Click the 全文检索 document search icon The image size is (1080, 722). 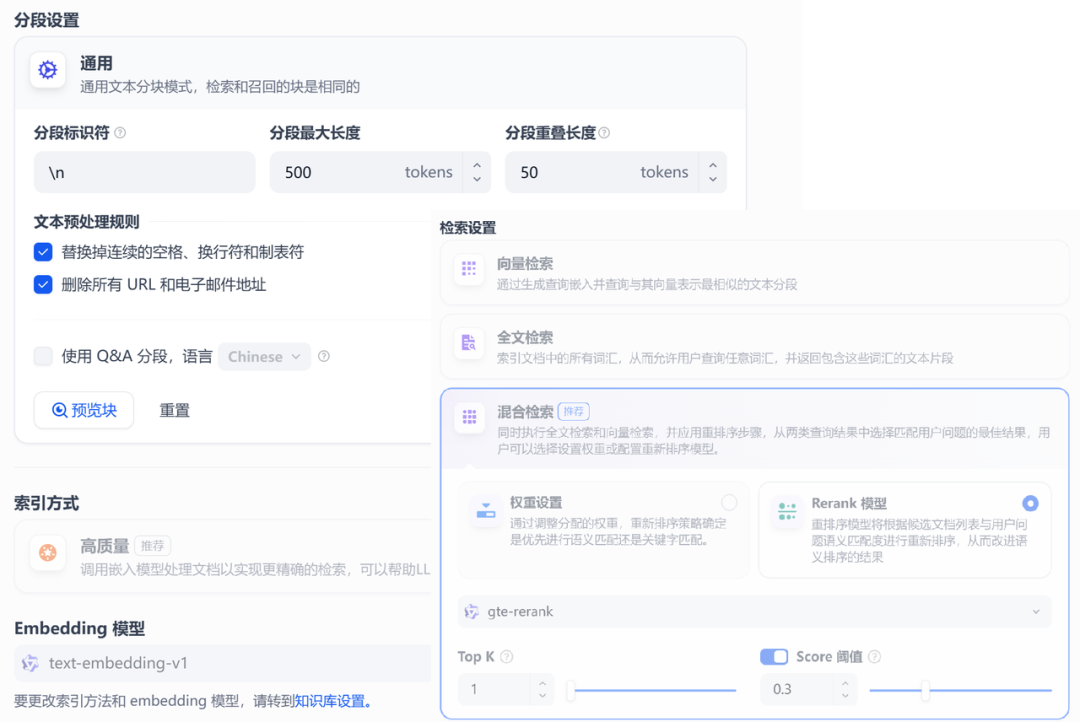[x=469, y=342]
